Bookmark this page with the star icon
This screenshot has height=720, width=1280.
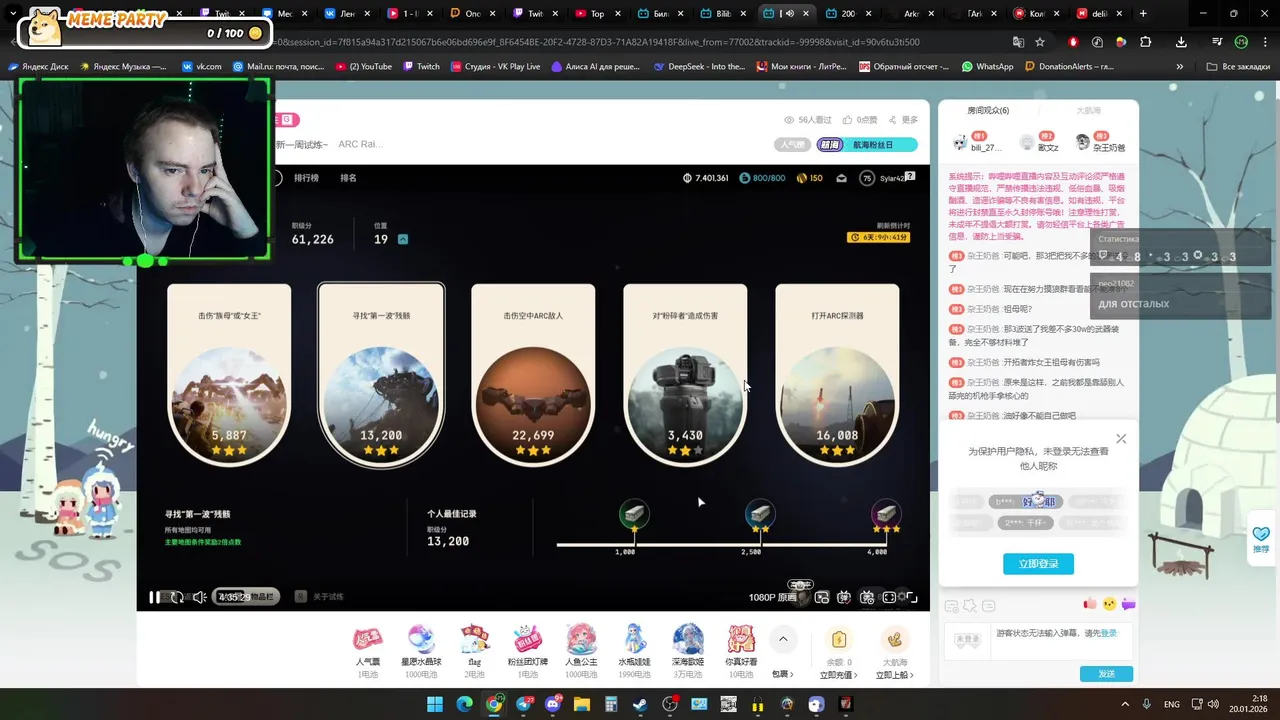point(1040,42)
